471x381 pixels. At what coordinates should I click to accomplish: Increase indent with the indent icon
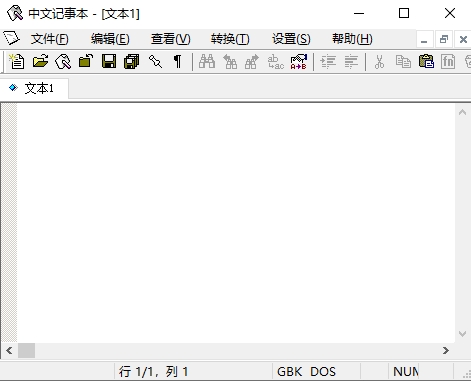coord(328,62)
